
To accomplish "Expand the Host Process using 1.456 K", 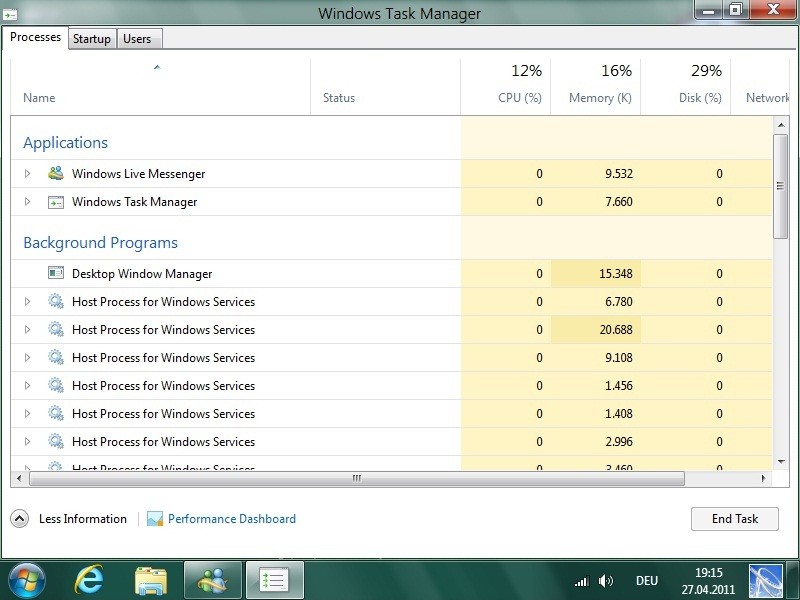I will click(28, 386).
